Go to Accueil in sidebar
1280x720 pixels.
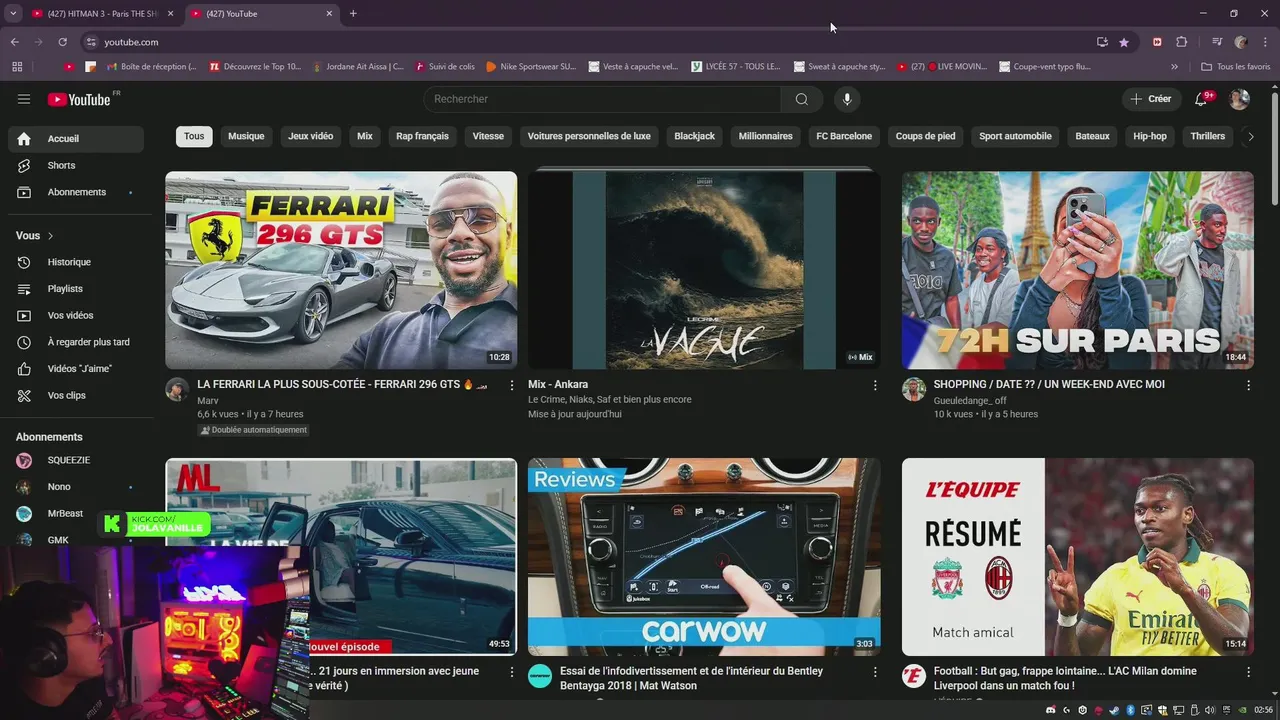point(76,139)
